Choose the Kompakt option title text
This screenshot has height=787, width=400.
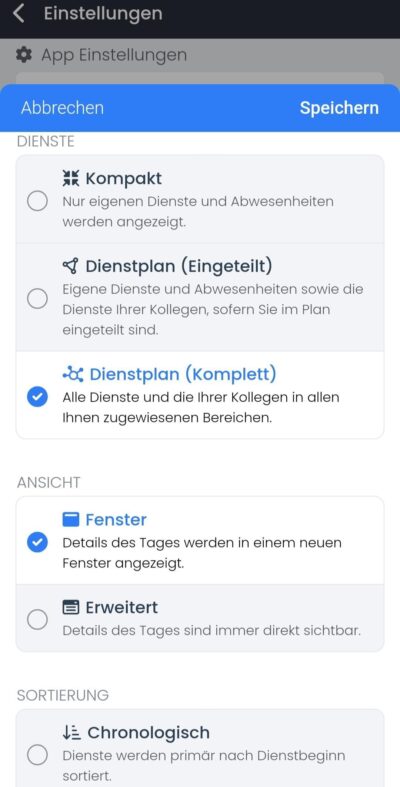click(123, 178)
